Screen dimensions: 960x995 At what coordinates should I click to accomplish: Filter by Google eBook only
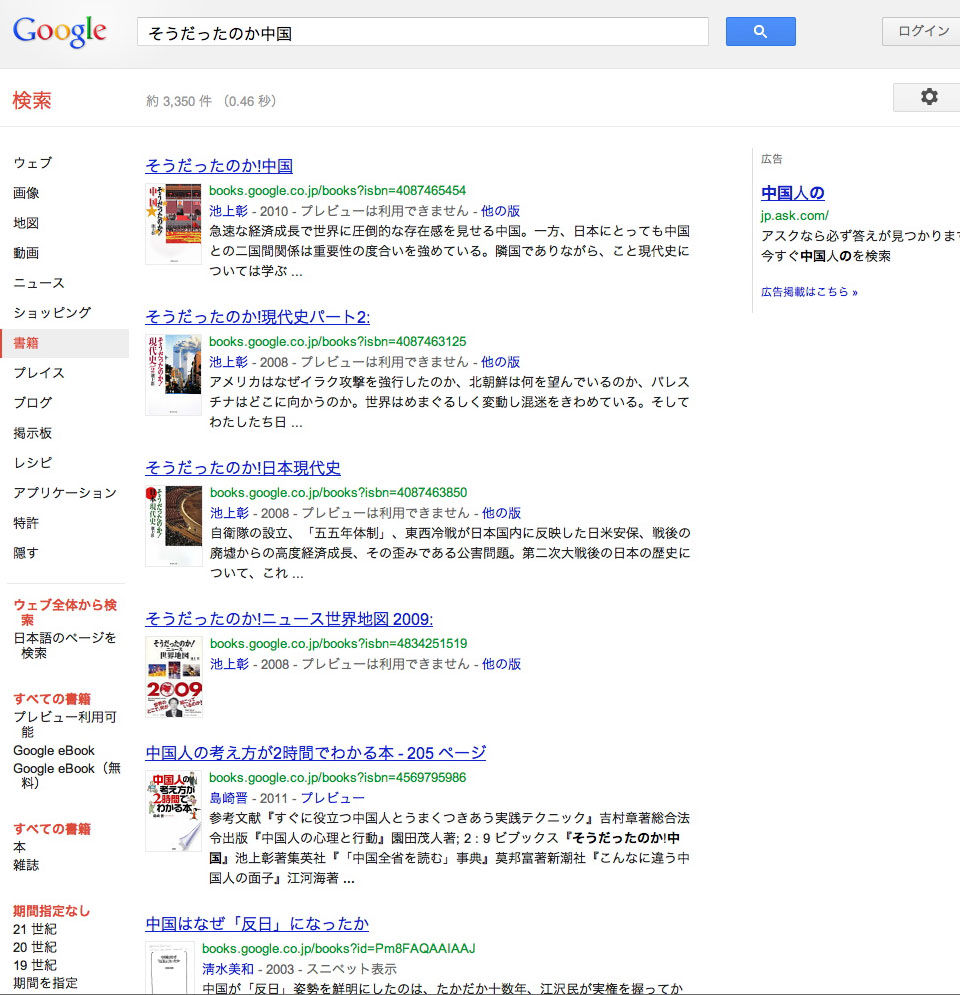[x=54, y=751]
